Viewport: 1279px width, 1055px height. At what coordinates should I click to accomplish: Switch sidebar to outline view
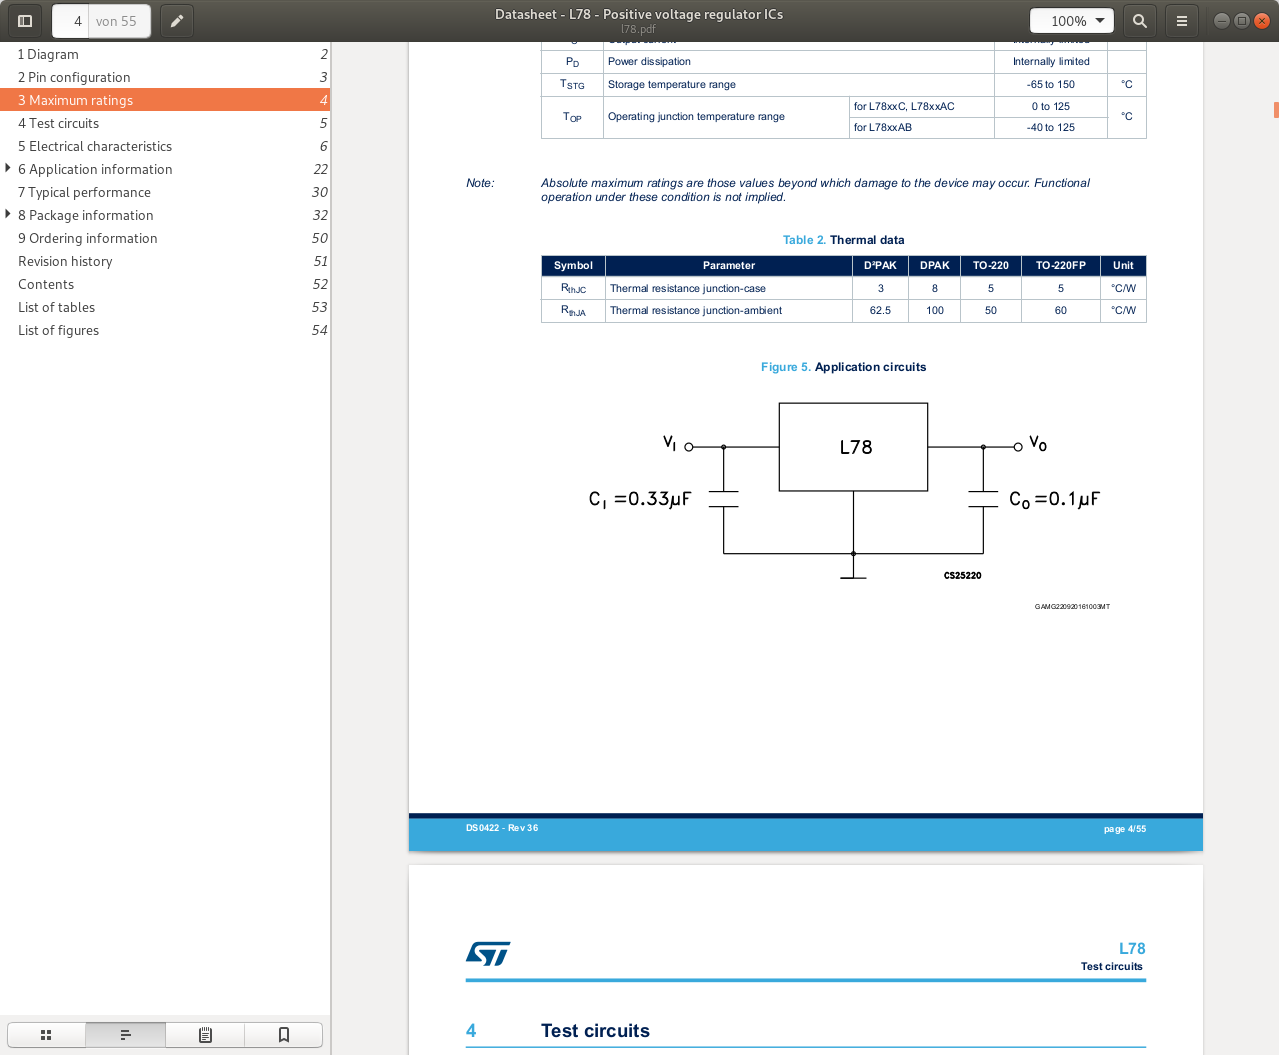(125, 1035)
